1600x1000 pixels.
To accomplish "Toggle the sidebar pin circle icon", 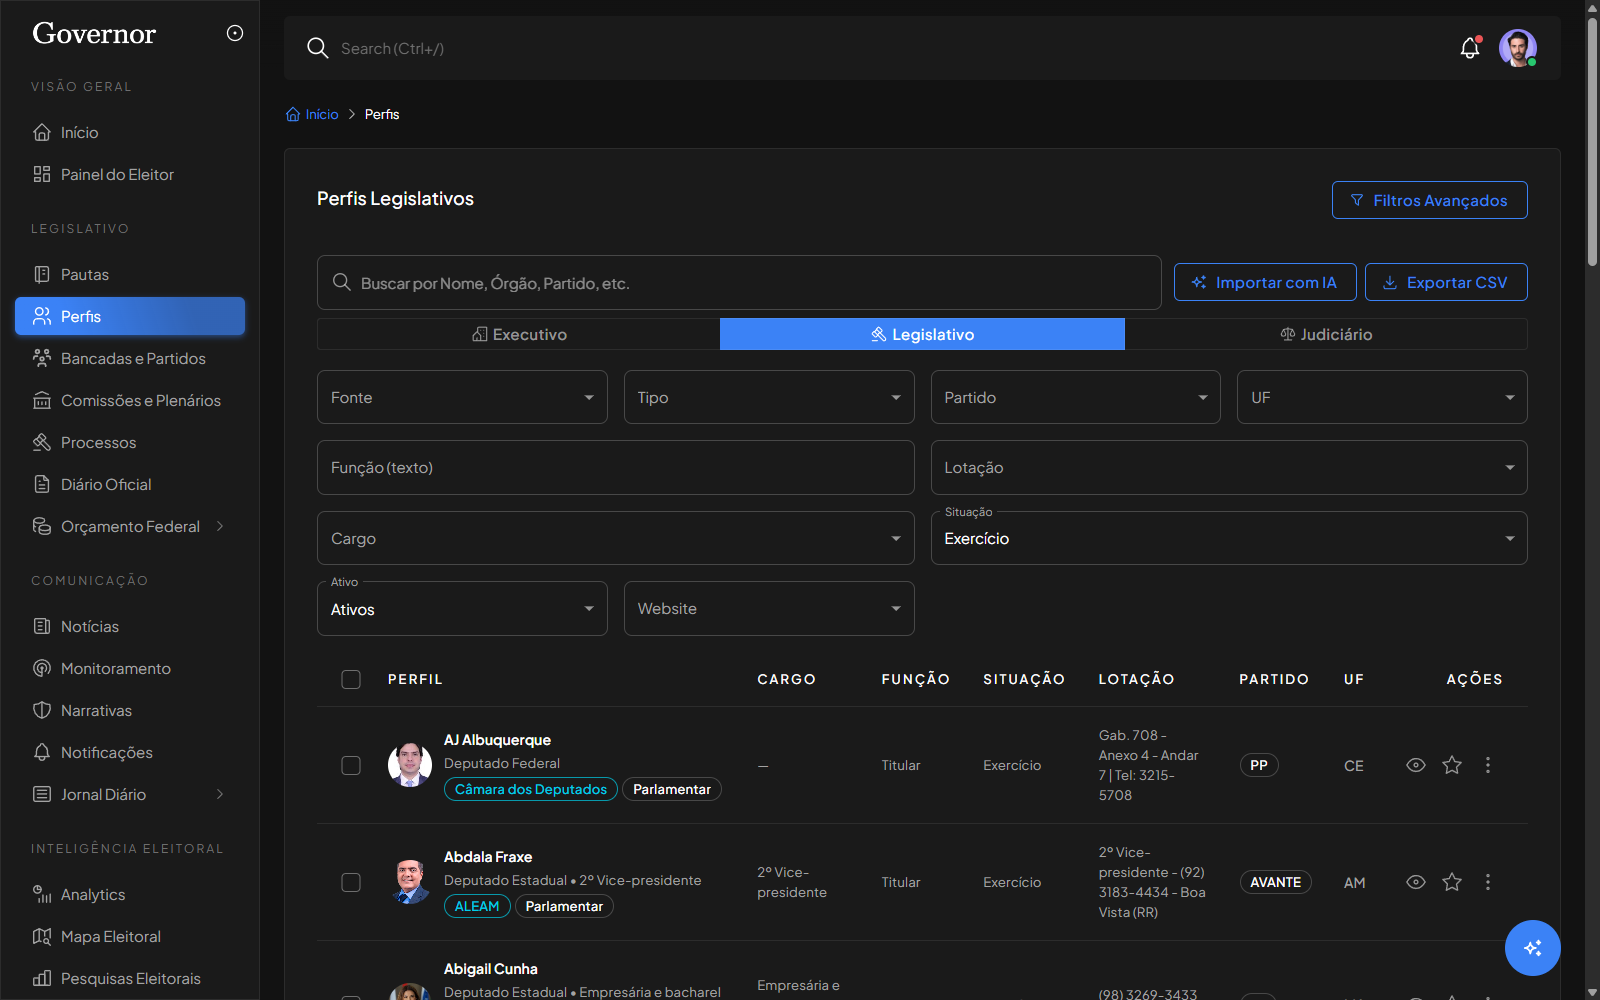I will 235,33.
